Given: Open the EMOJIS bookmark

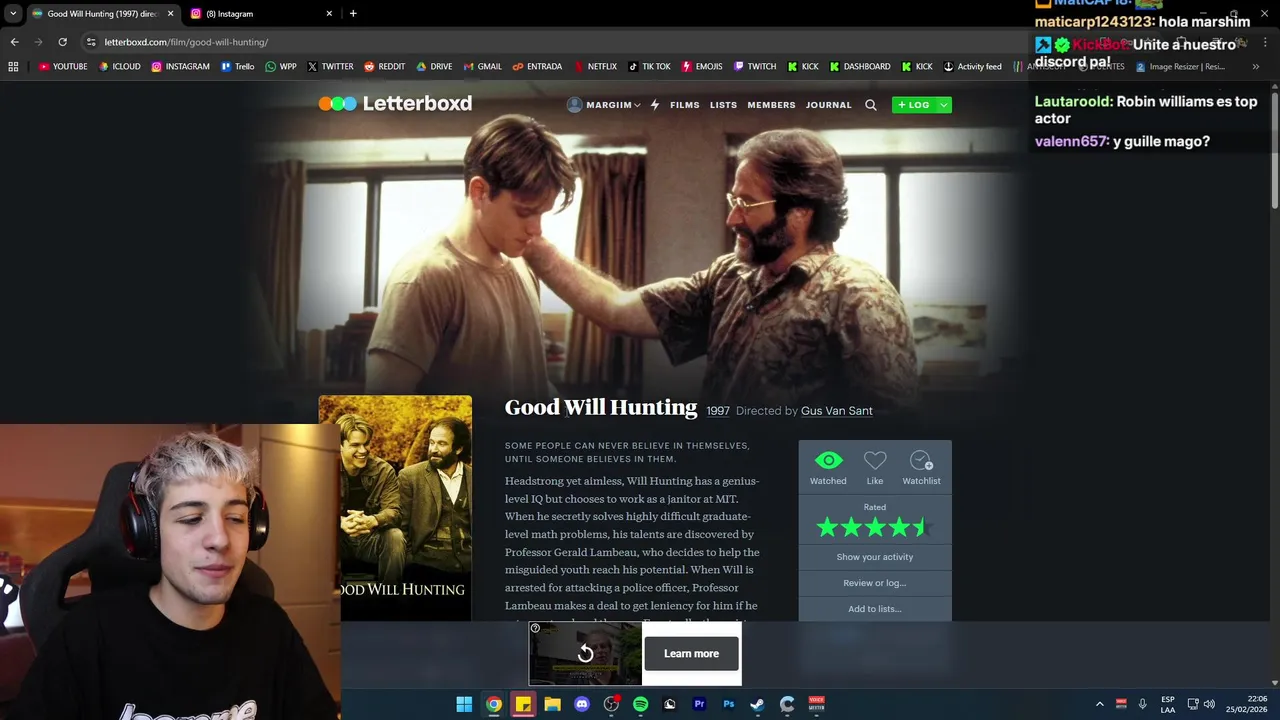Looking at the screenshot, I should coord(701,67).
